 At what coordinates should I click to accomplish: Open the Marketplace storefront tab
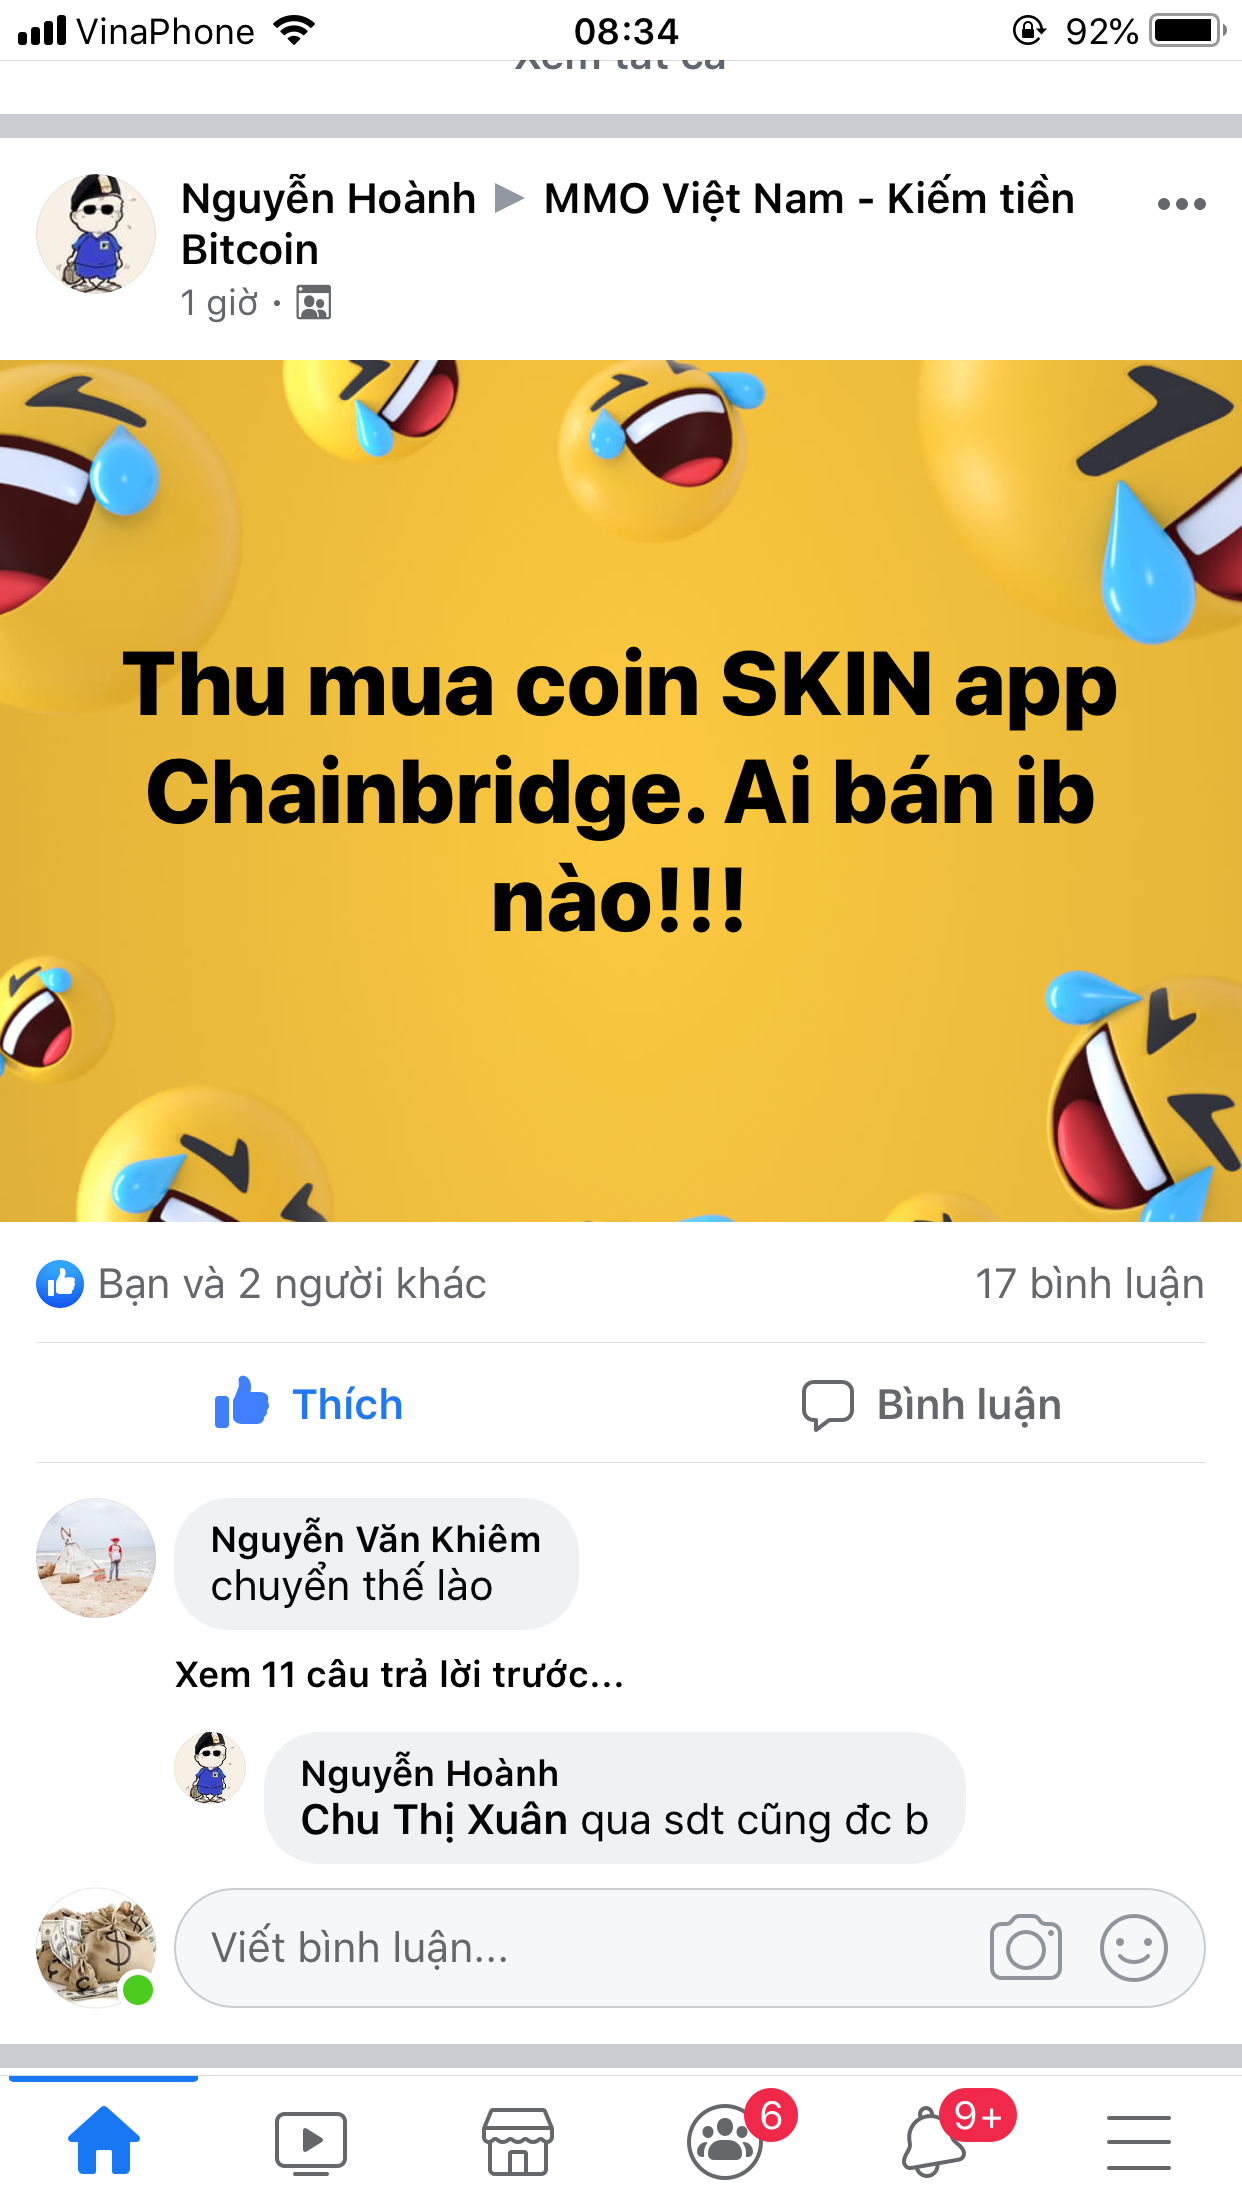tap(518, 2142)
